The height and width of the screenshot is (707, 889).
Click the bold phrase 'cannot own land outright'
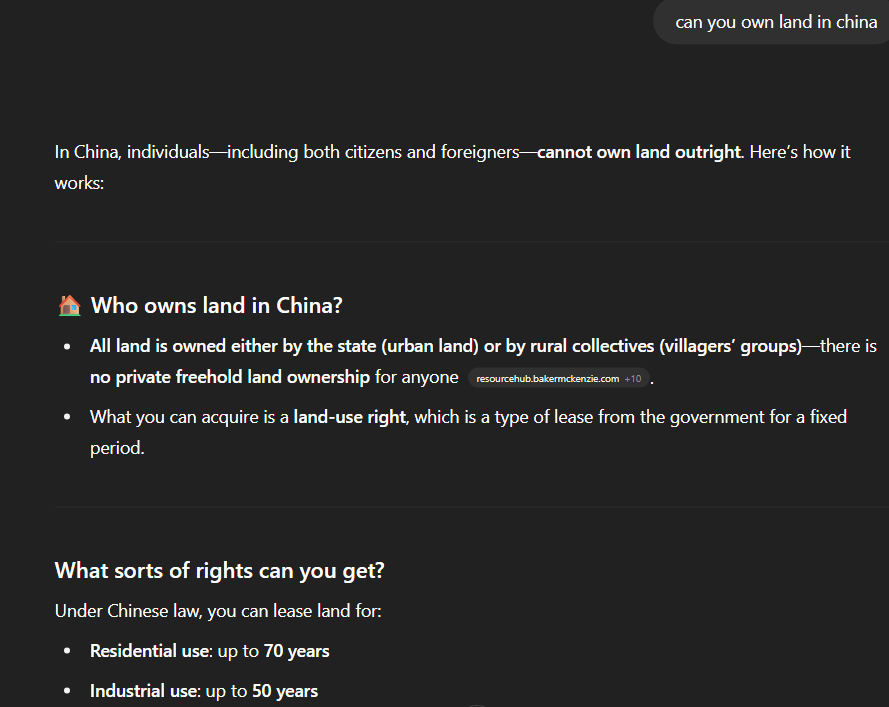639,152
